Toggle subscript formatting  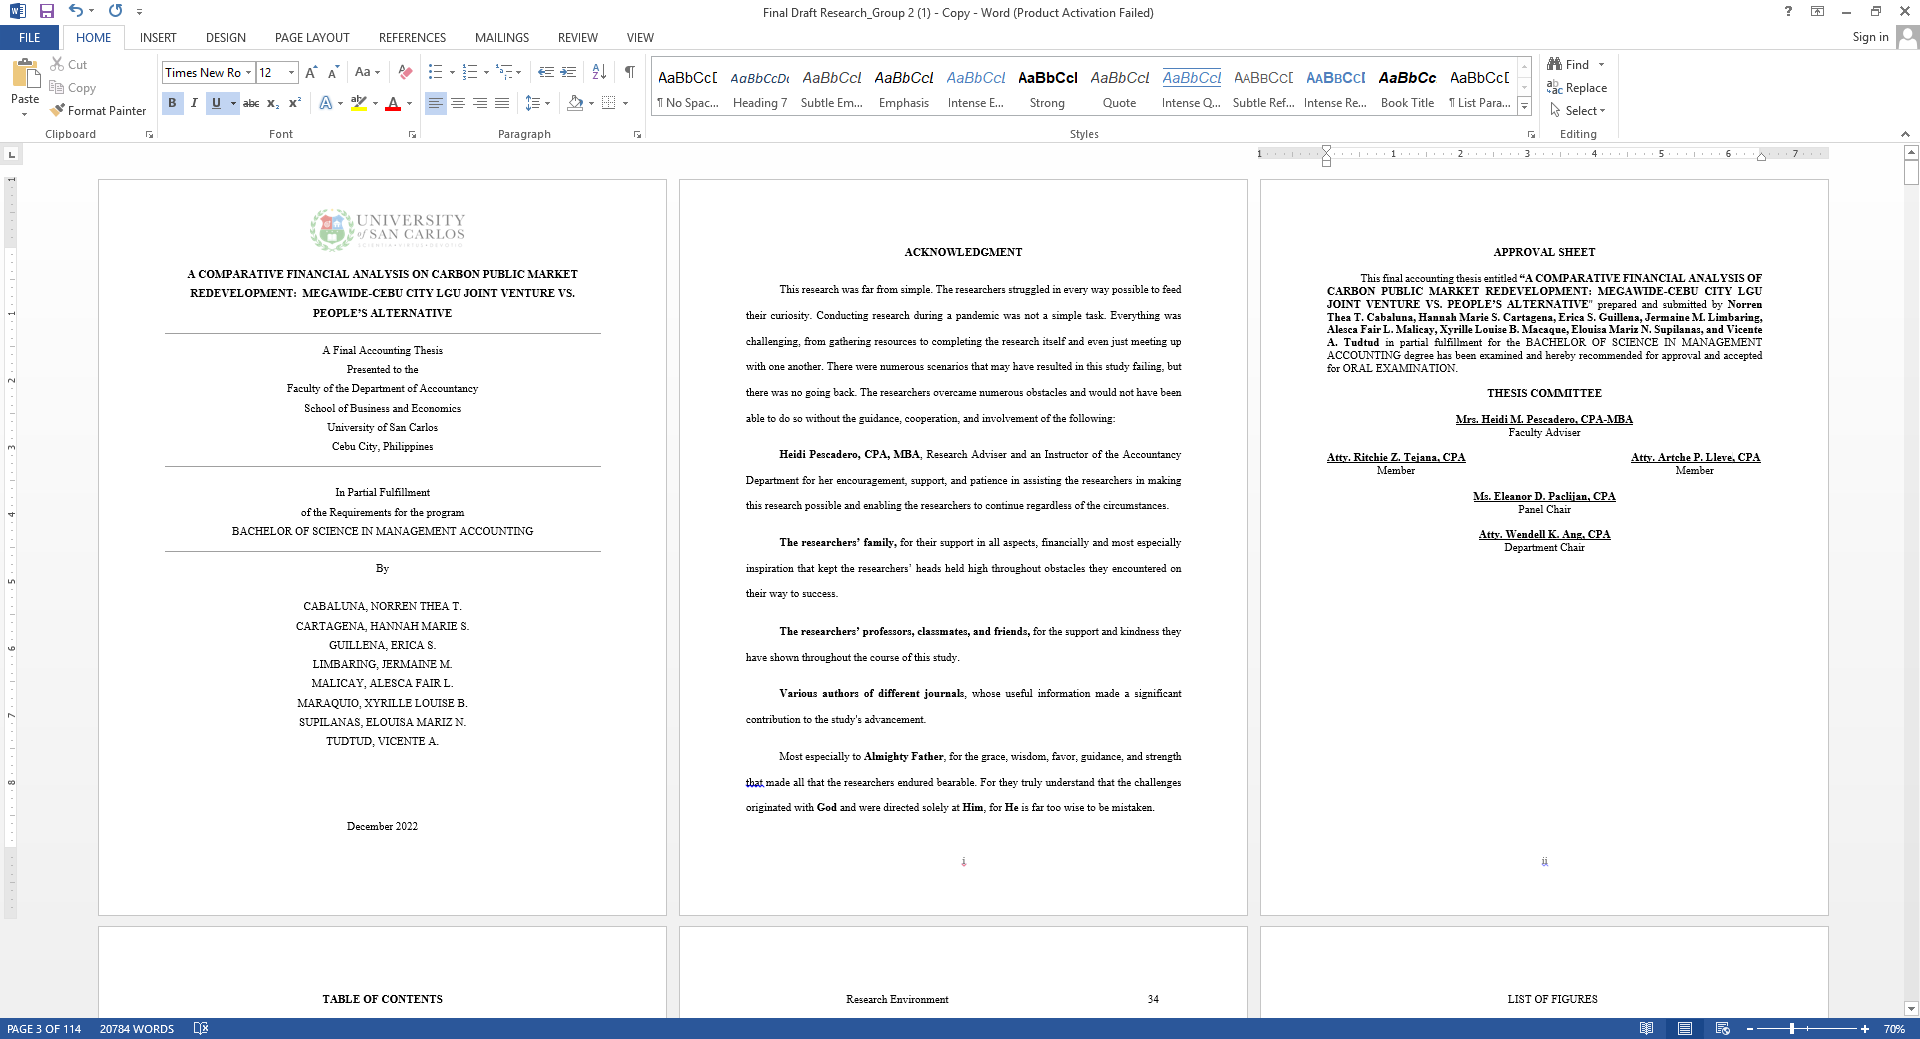click(273, 103)
